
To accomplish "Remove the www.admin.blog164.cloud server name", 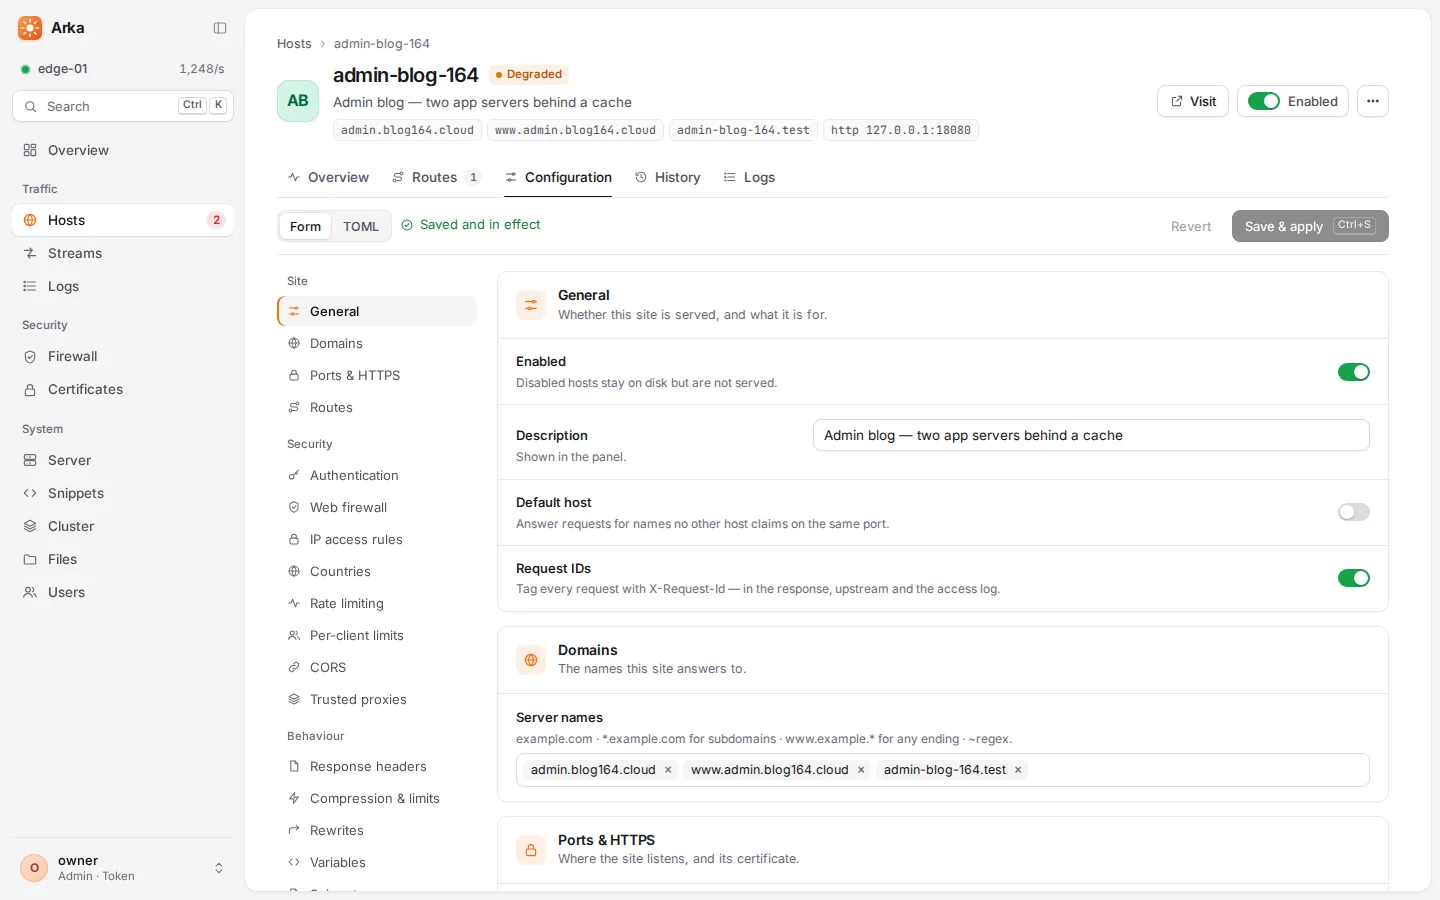I will click(861, 770).
